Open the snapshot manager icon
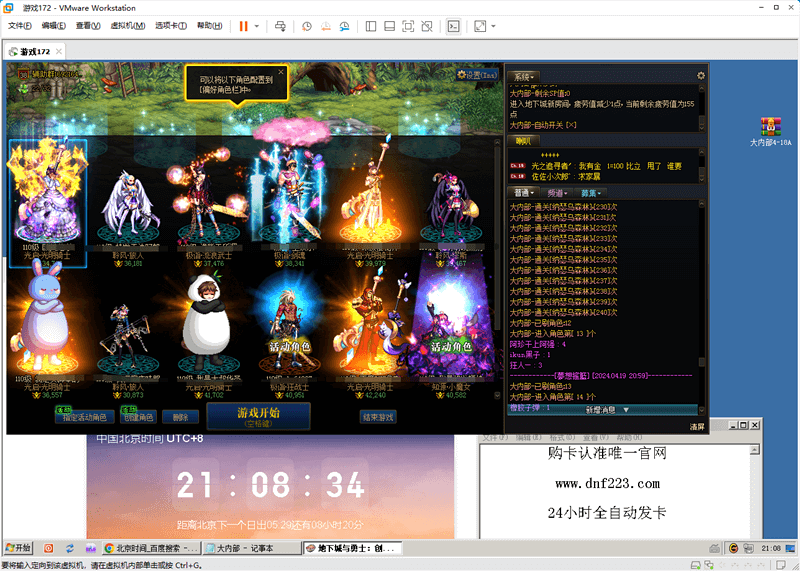Viewport: 800px width, 571px height. coord(345,26)
